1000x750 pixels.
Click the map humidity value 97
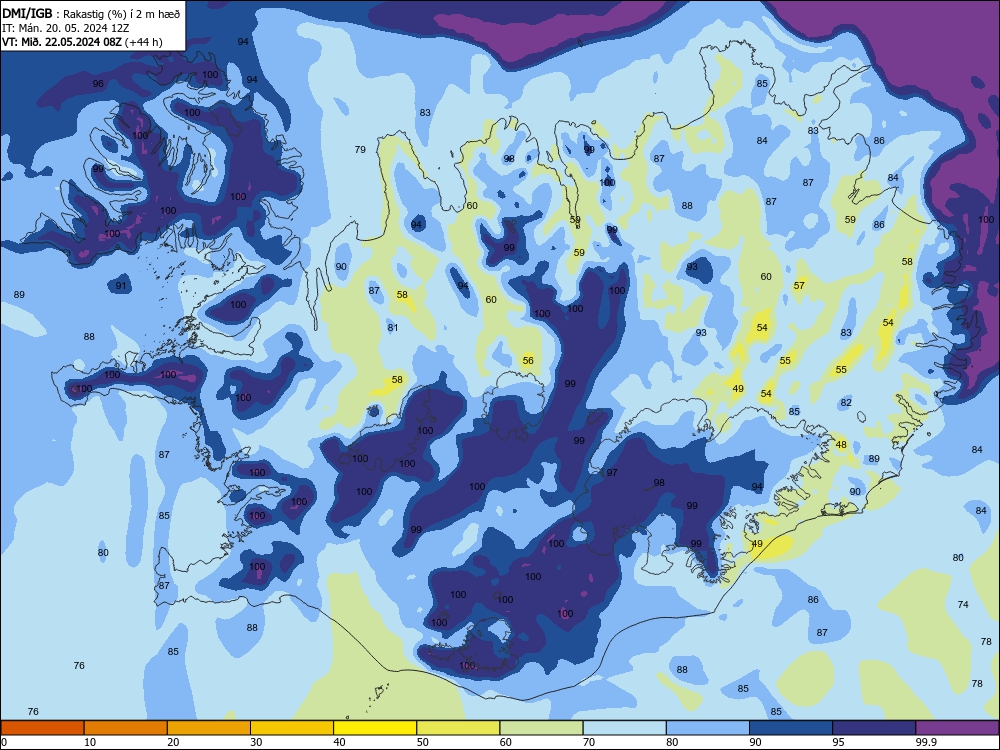[612, 473]
